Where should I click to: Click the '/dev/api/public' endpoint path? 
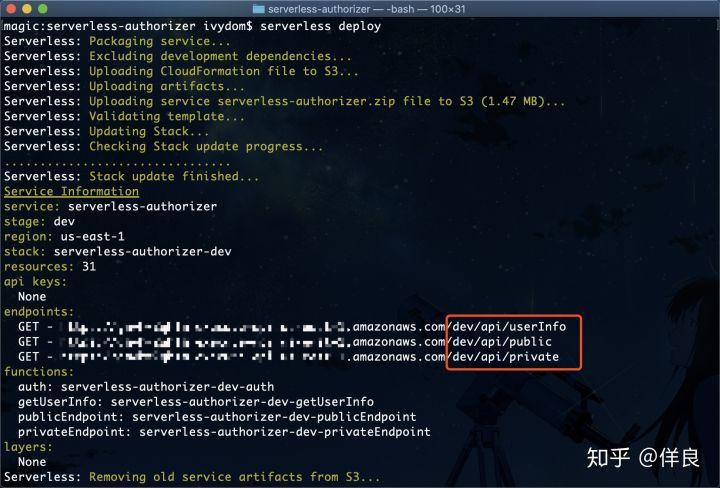[499, 342]
